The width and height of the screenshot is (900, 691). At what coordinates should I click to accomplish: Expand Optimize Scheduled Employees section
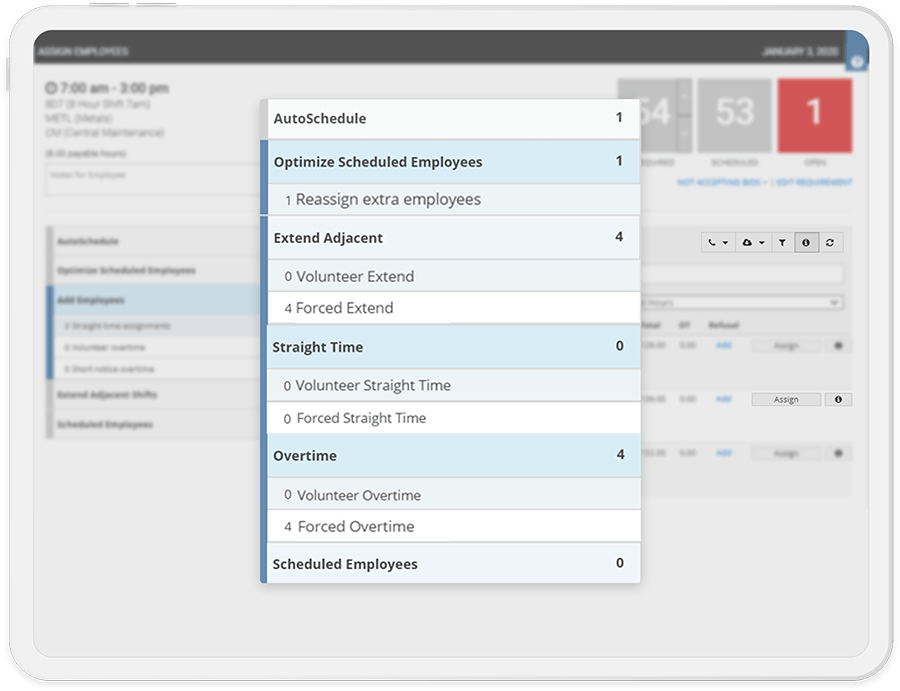coord(450,161)
